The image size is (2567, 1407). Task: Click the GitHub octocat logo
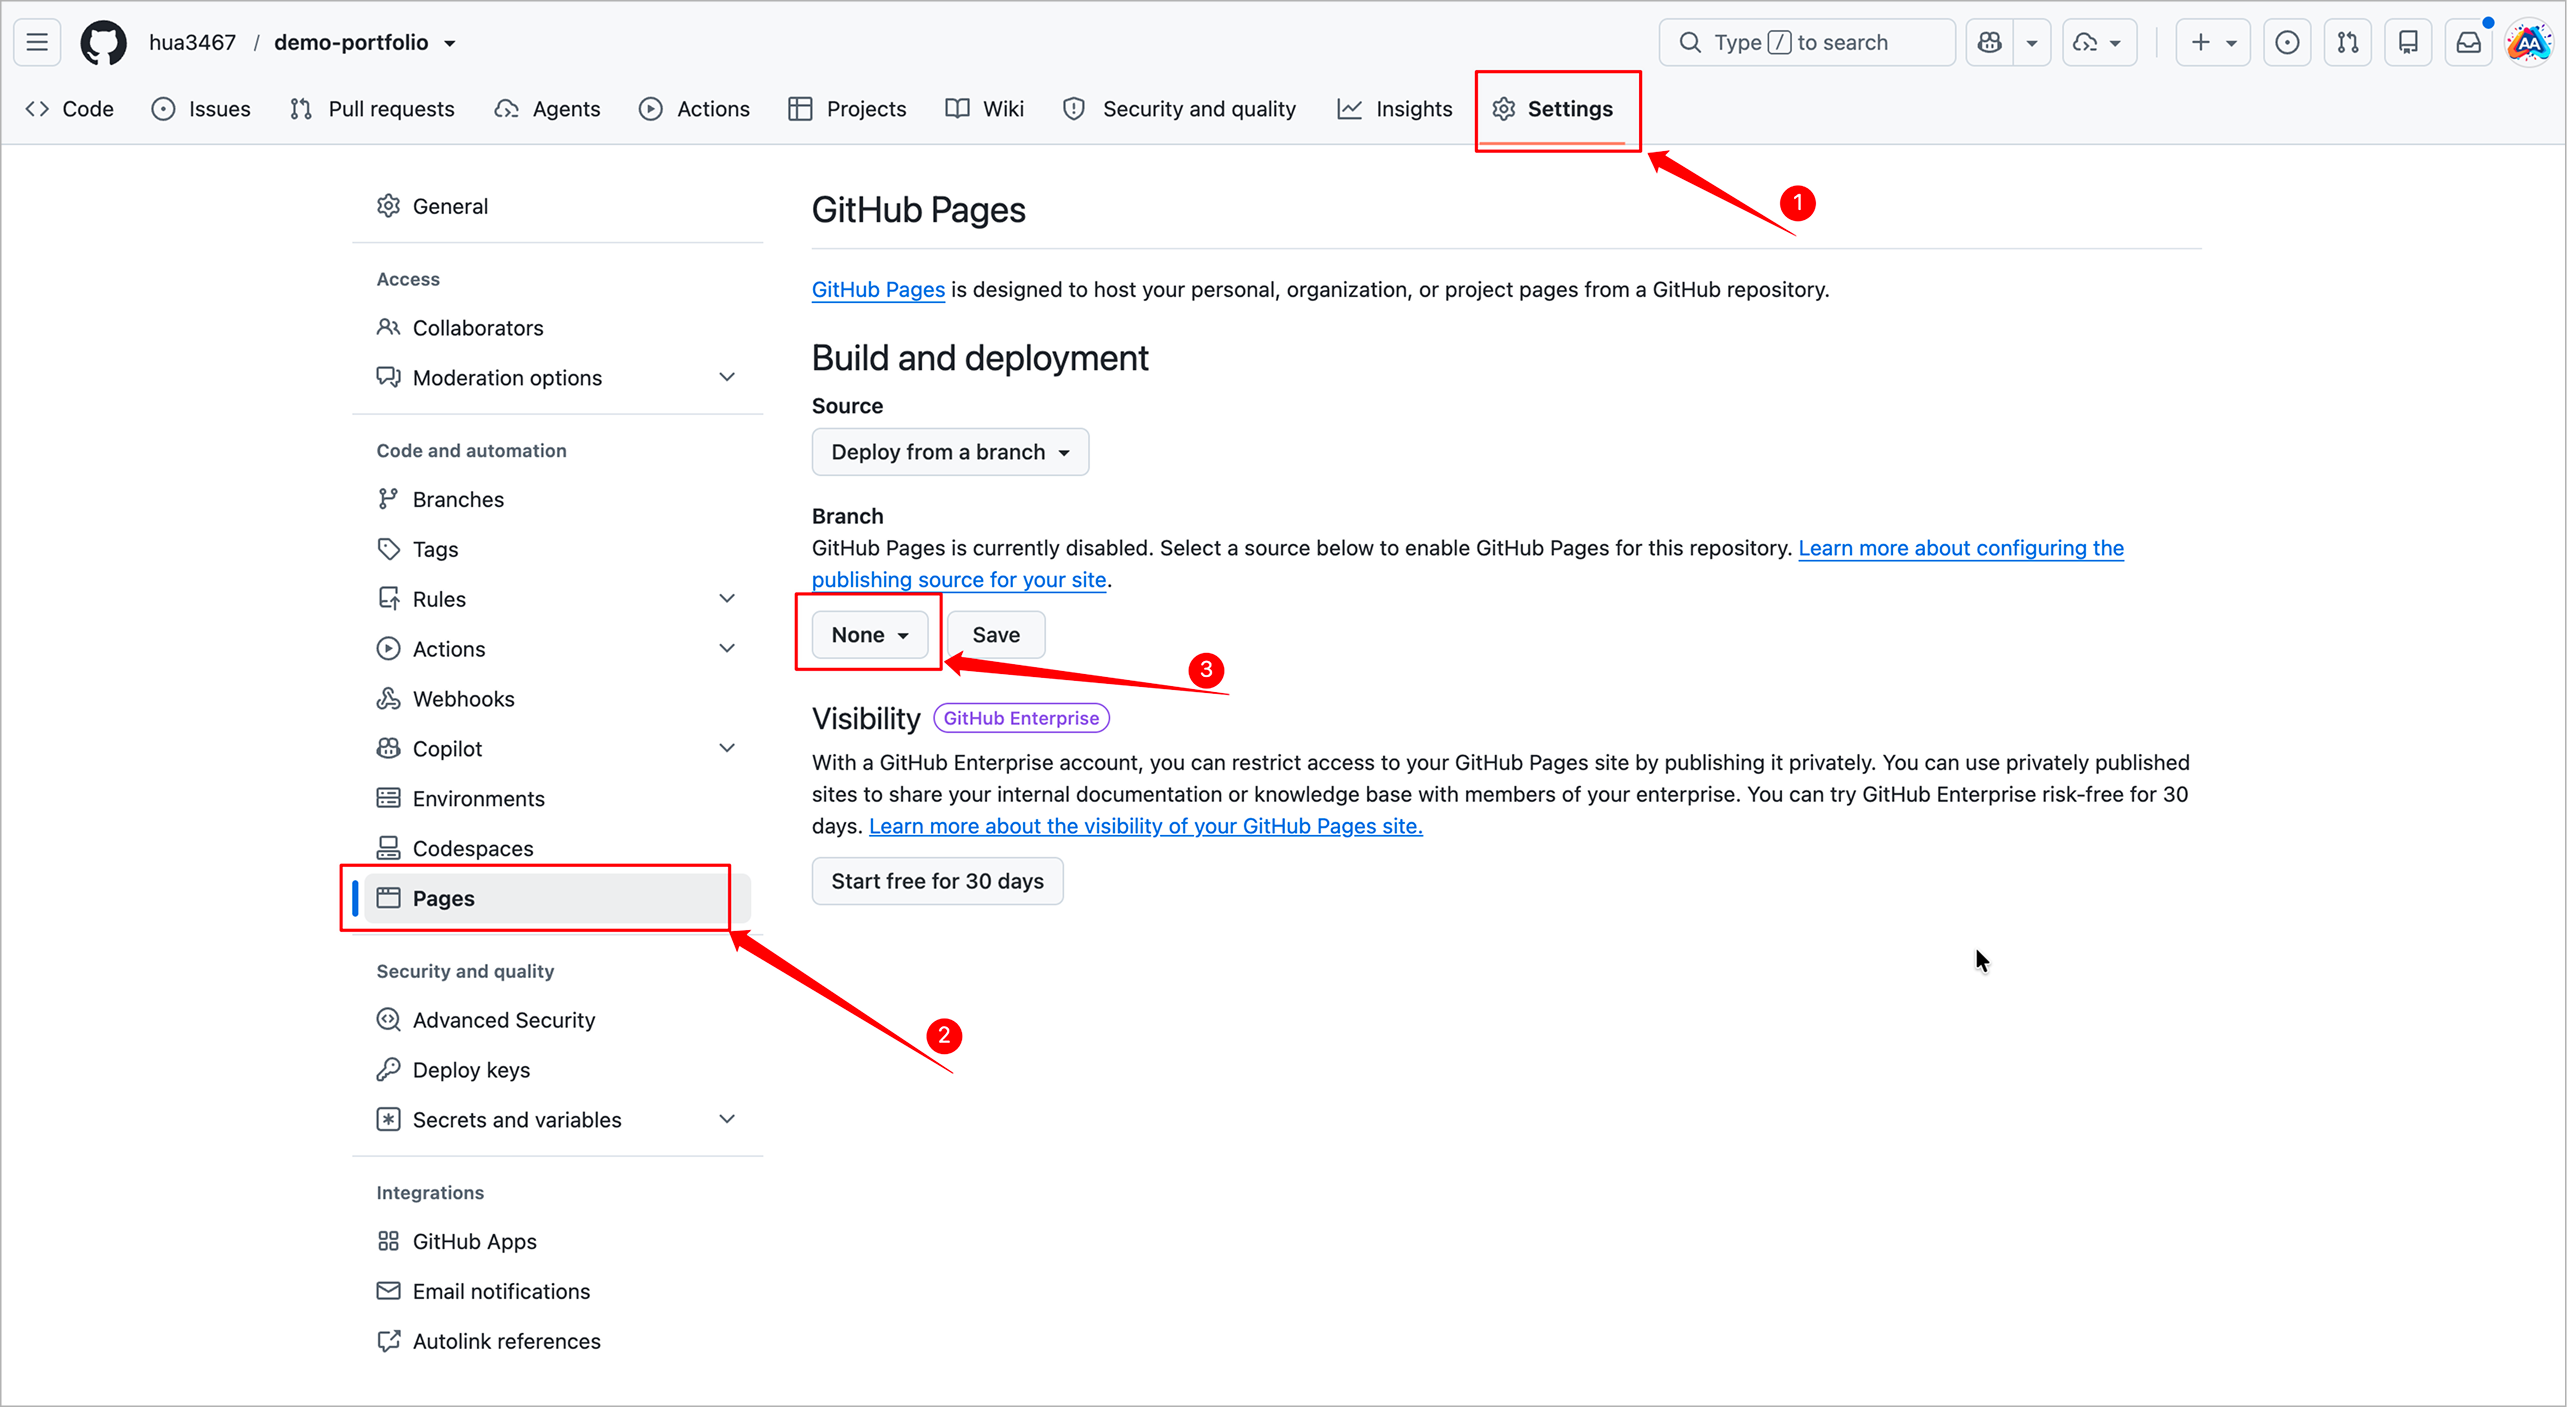[104, 43]
